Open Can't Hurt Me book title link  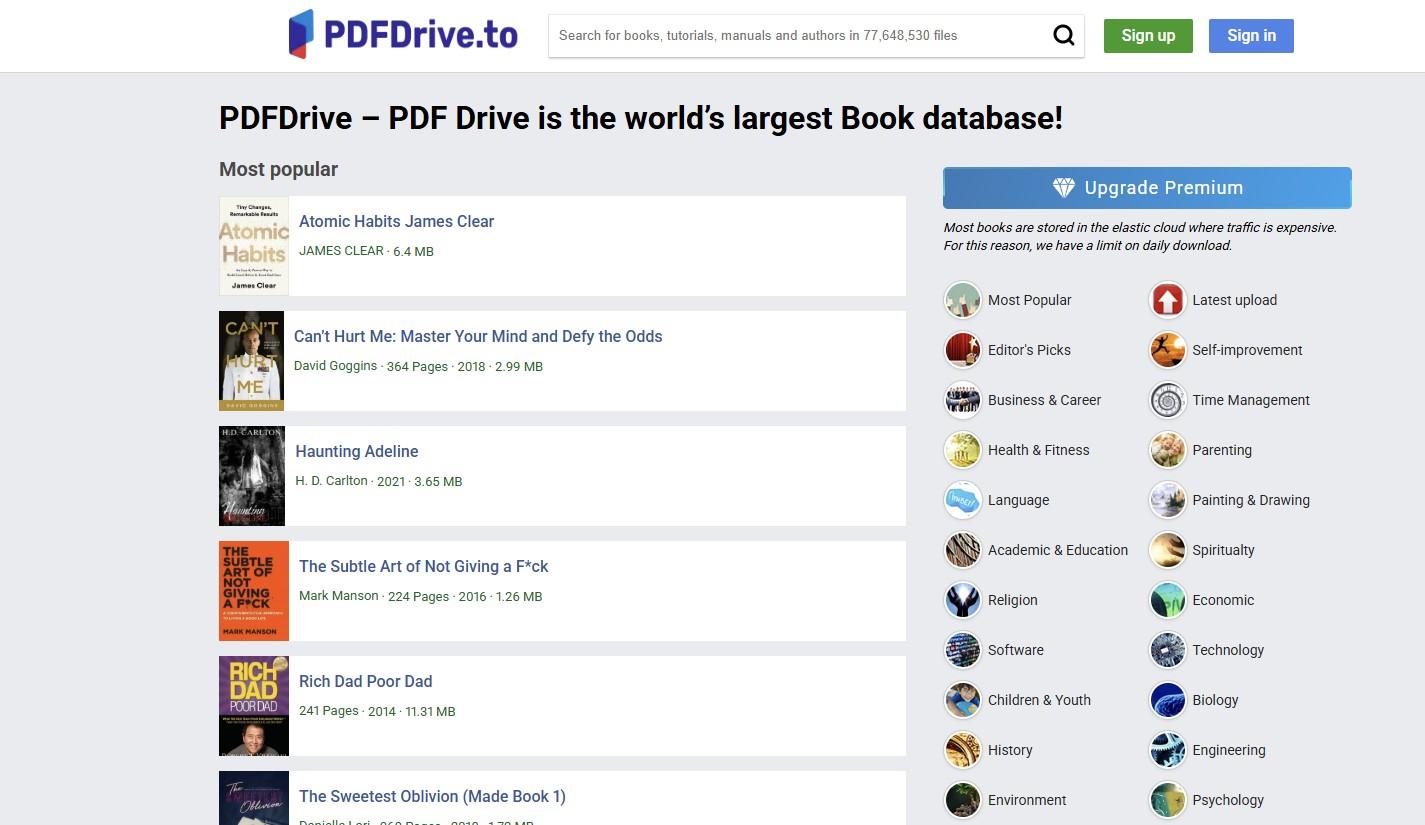478,336
